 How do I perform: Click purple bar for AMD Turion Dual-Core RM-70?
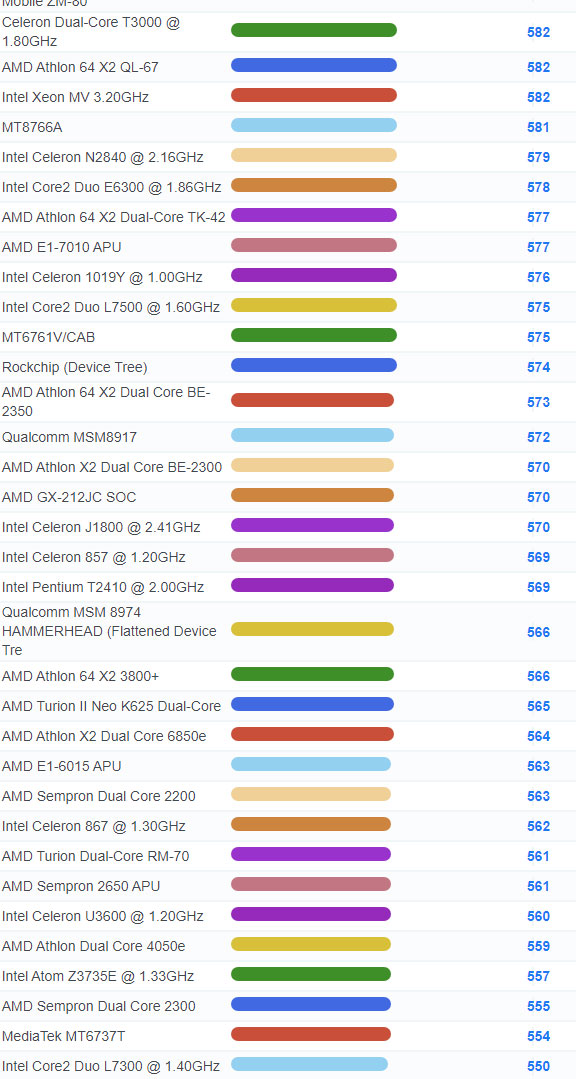click(311, 854)
